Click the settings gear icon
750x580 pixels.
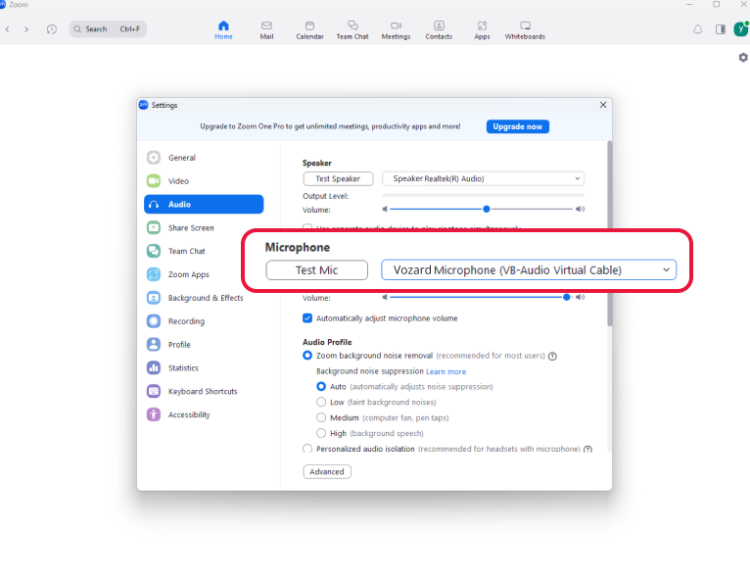[743, 57]
